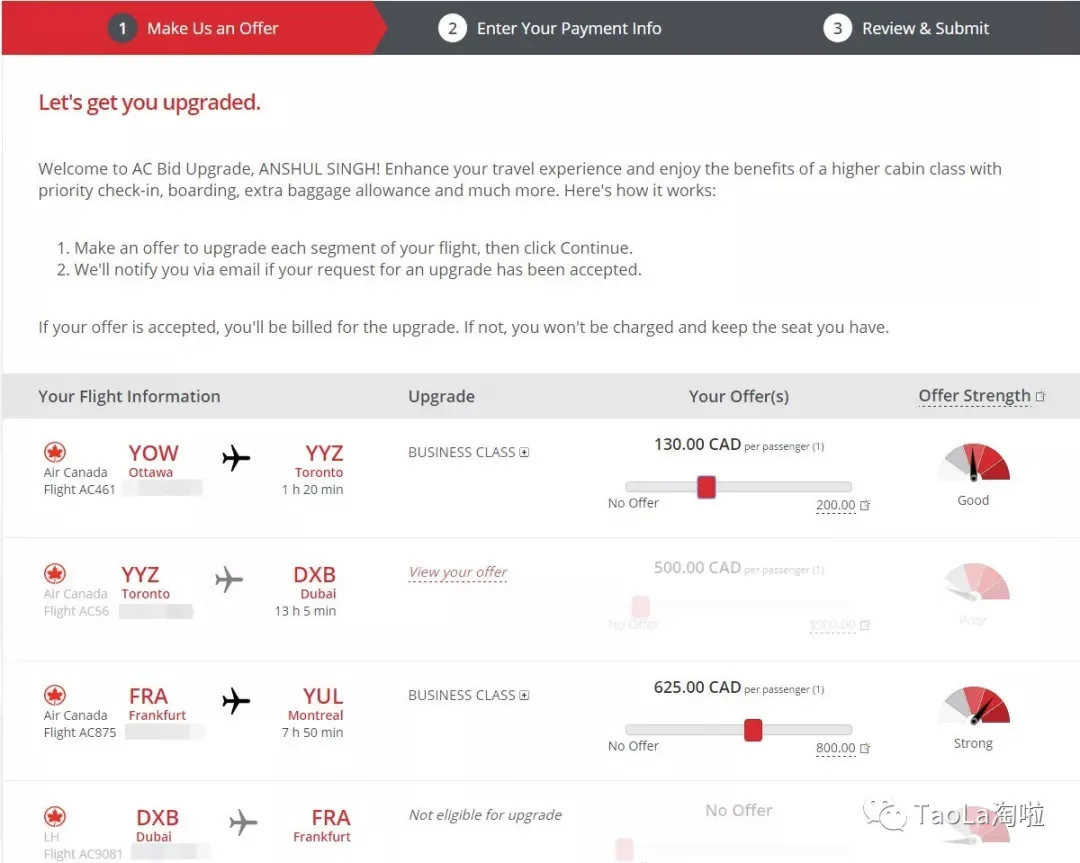Click the Let's get you upgraded heading
1080x863 pixels.
pyautogui.click(x=149, y=103)
